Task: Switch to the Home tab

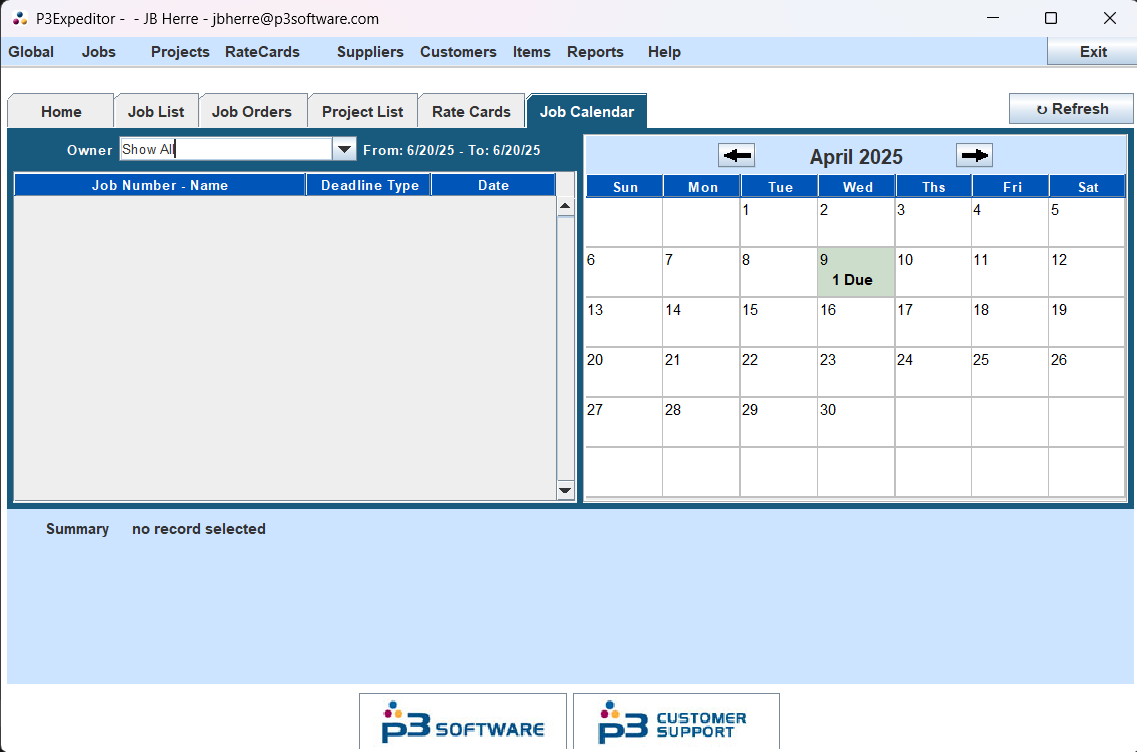Action: pos(61,112)
